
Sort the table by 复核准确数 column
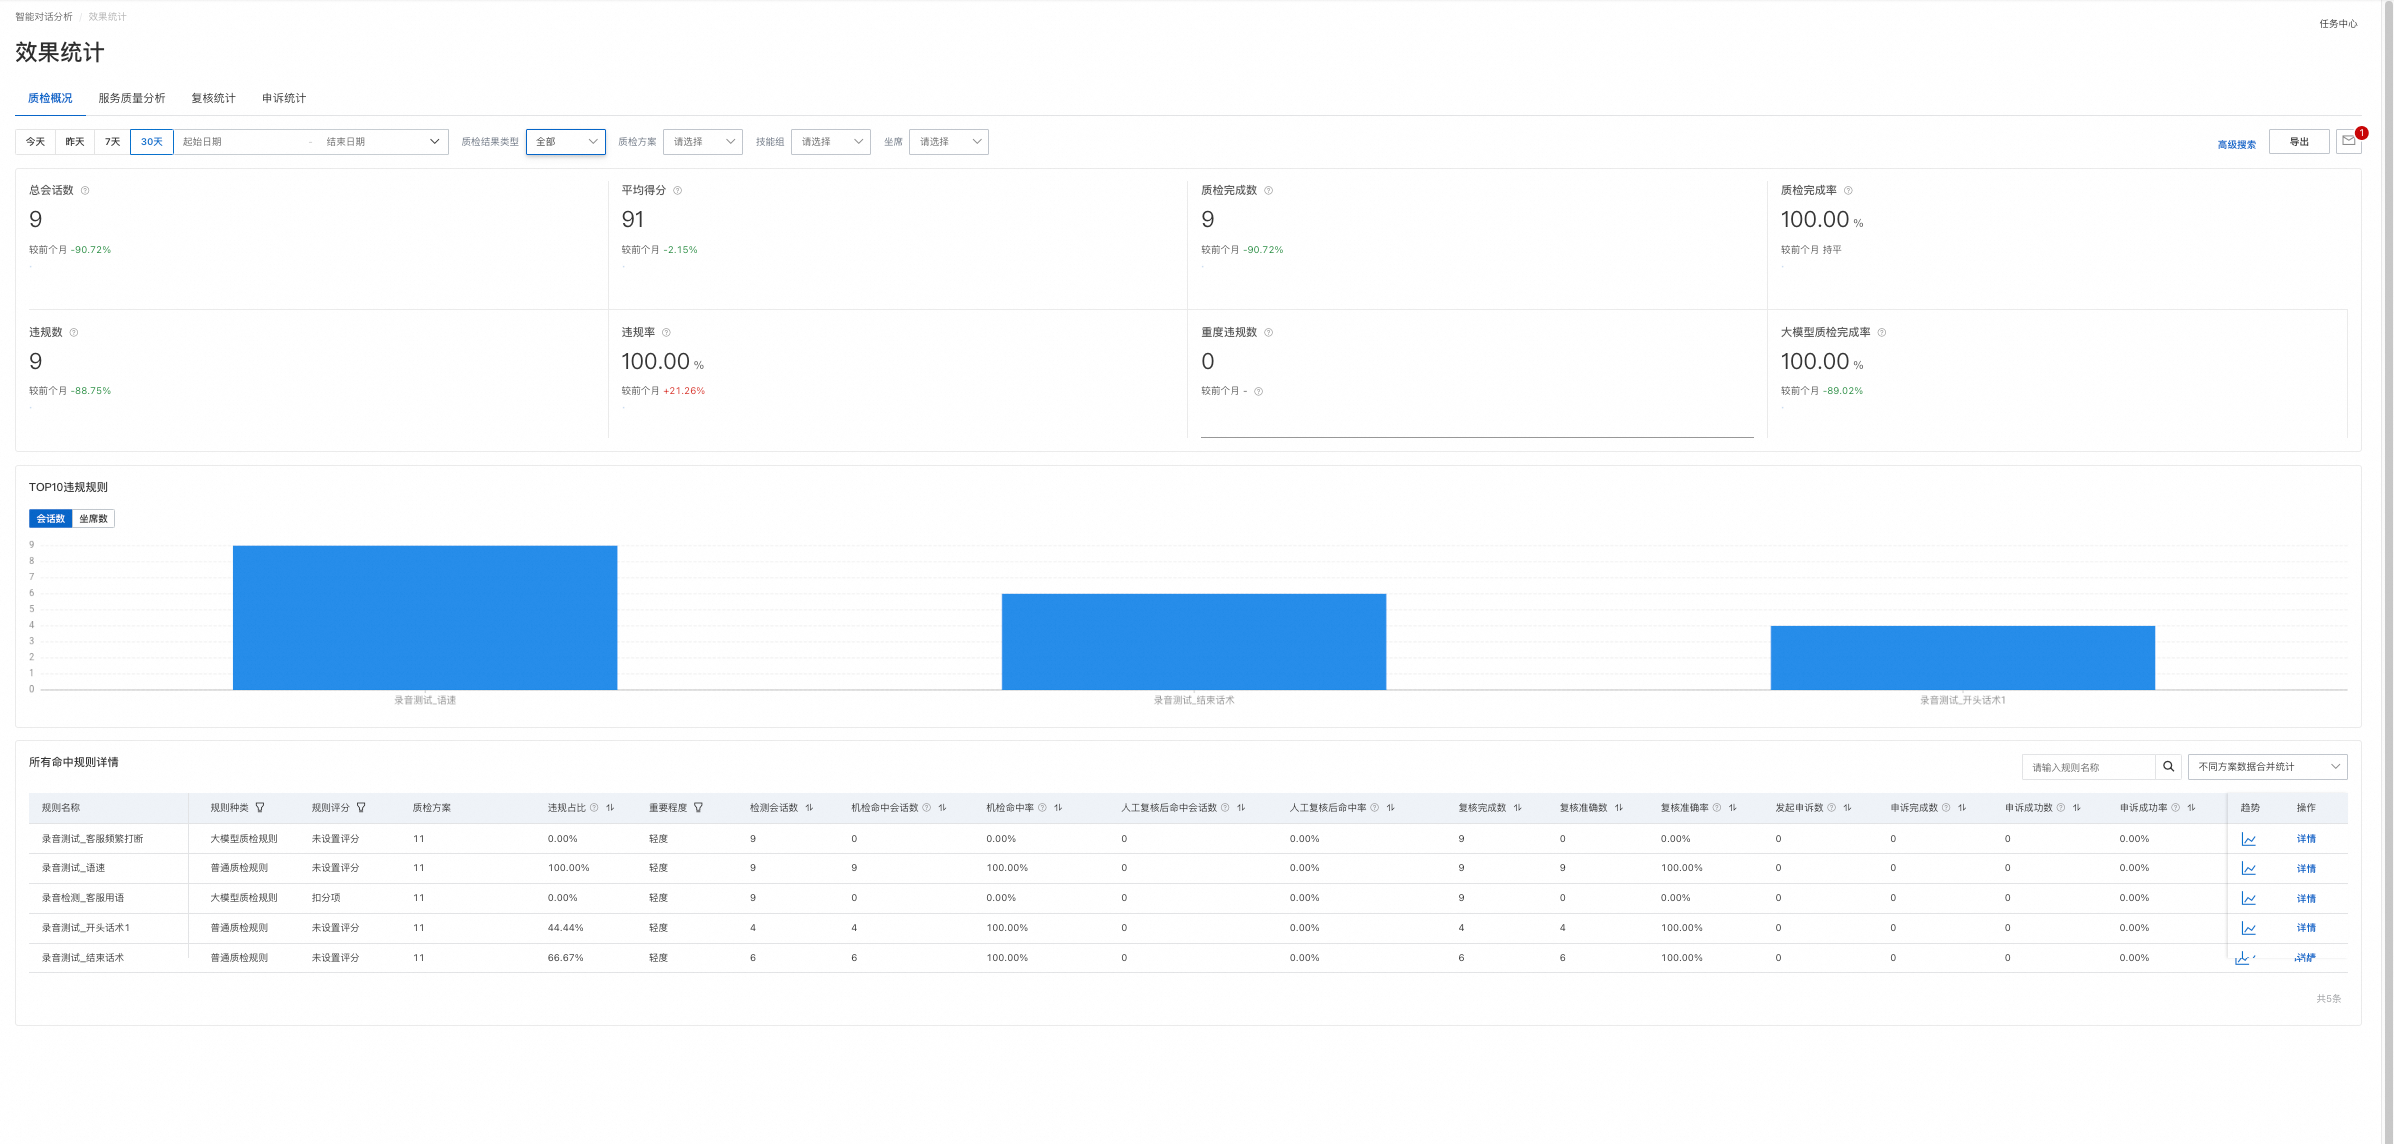(1618, 808)
